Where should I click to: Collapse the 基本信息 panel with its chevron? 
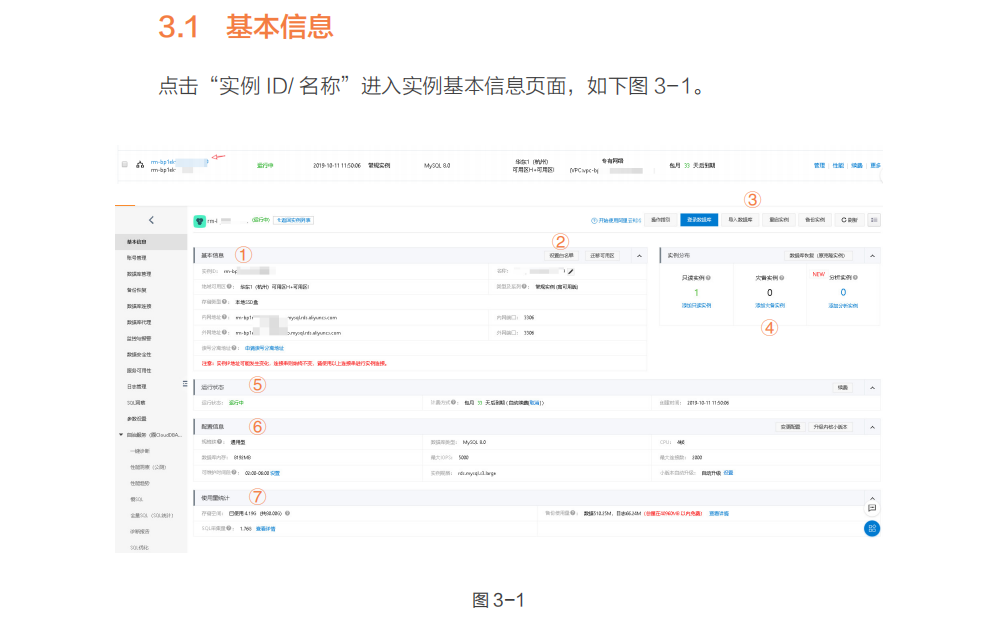click(x=639, y=253)
